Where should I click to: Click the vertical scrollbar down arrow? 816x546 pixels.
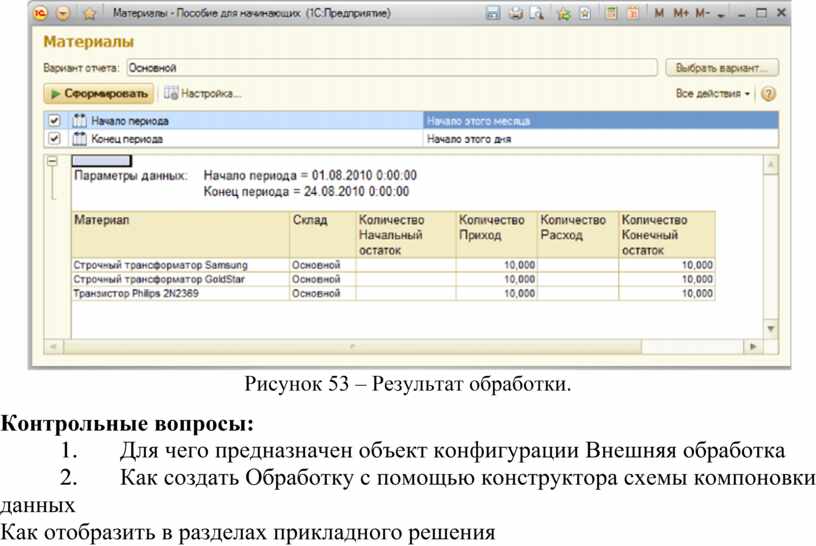[x=771, y=329]
